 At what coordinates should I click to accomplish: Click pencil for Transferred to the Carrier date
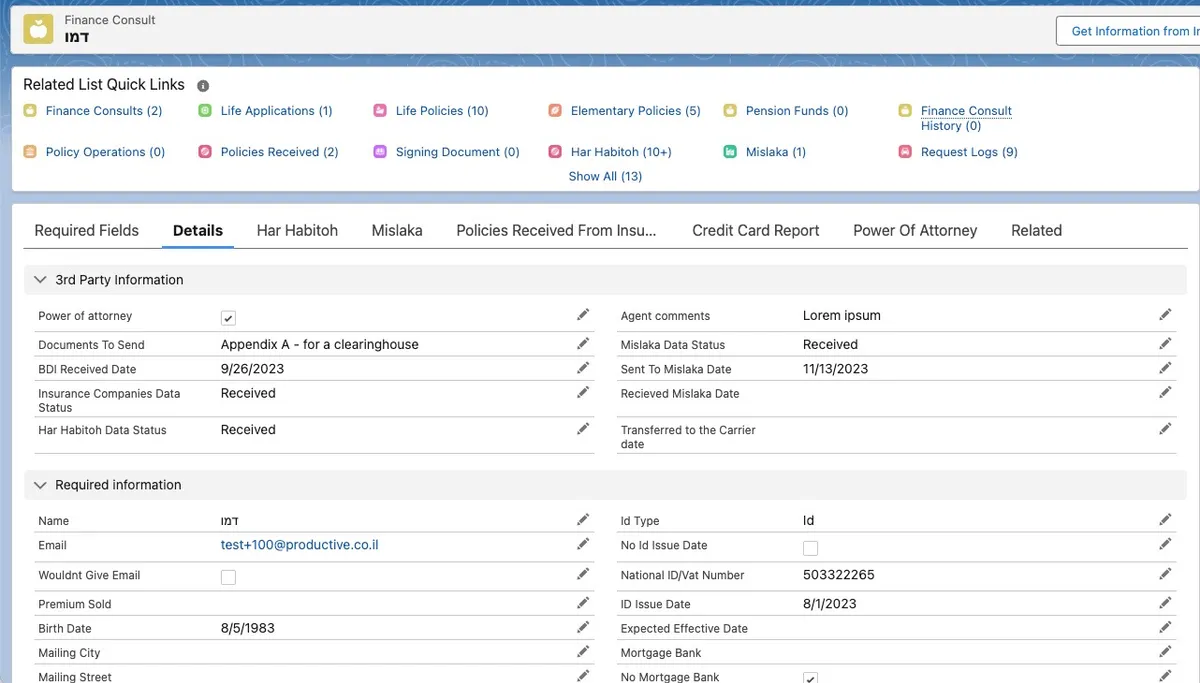[x=1165, y=429]
